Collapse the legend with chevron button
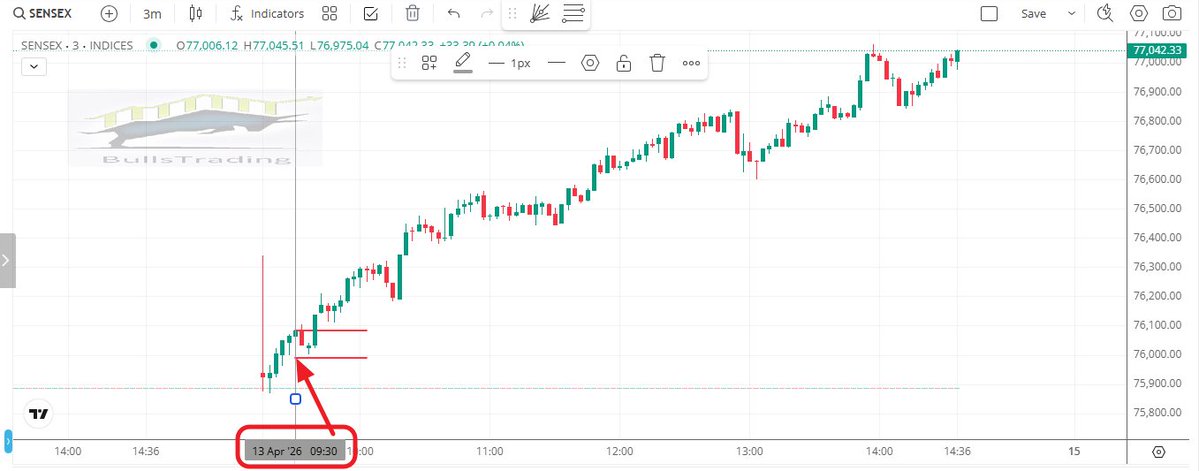This screenshot has height=471, width=1199. pos(35,67)
